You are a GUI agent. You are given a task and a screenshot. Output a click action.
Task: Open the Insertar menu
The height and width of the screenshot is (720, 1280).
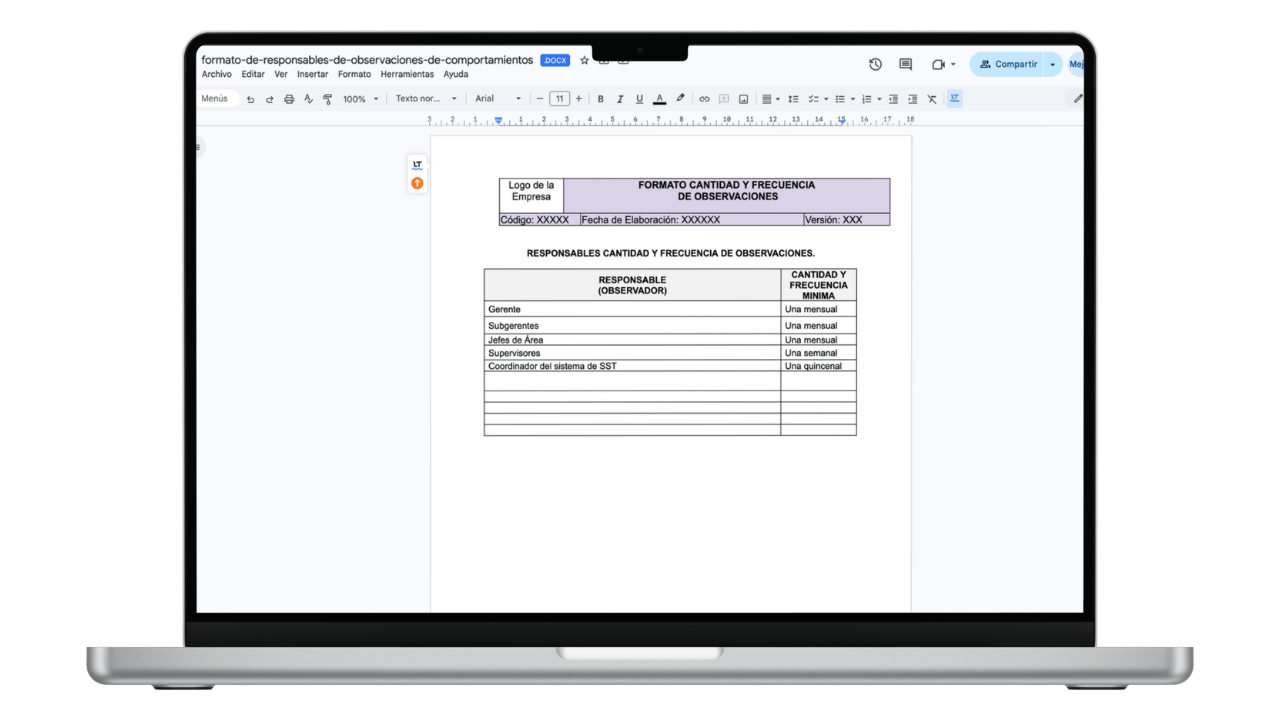[x=312, y=74]
